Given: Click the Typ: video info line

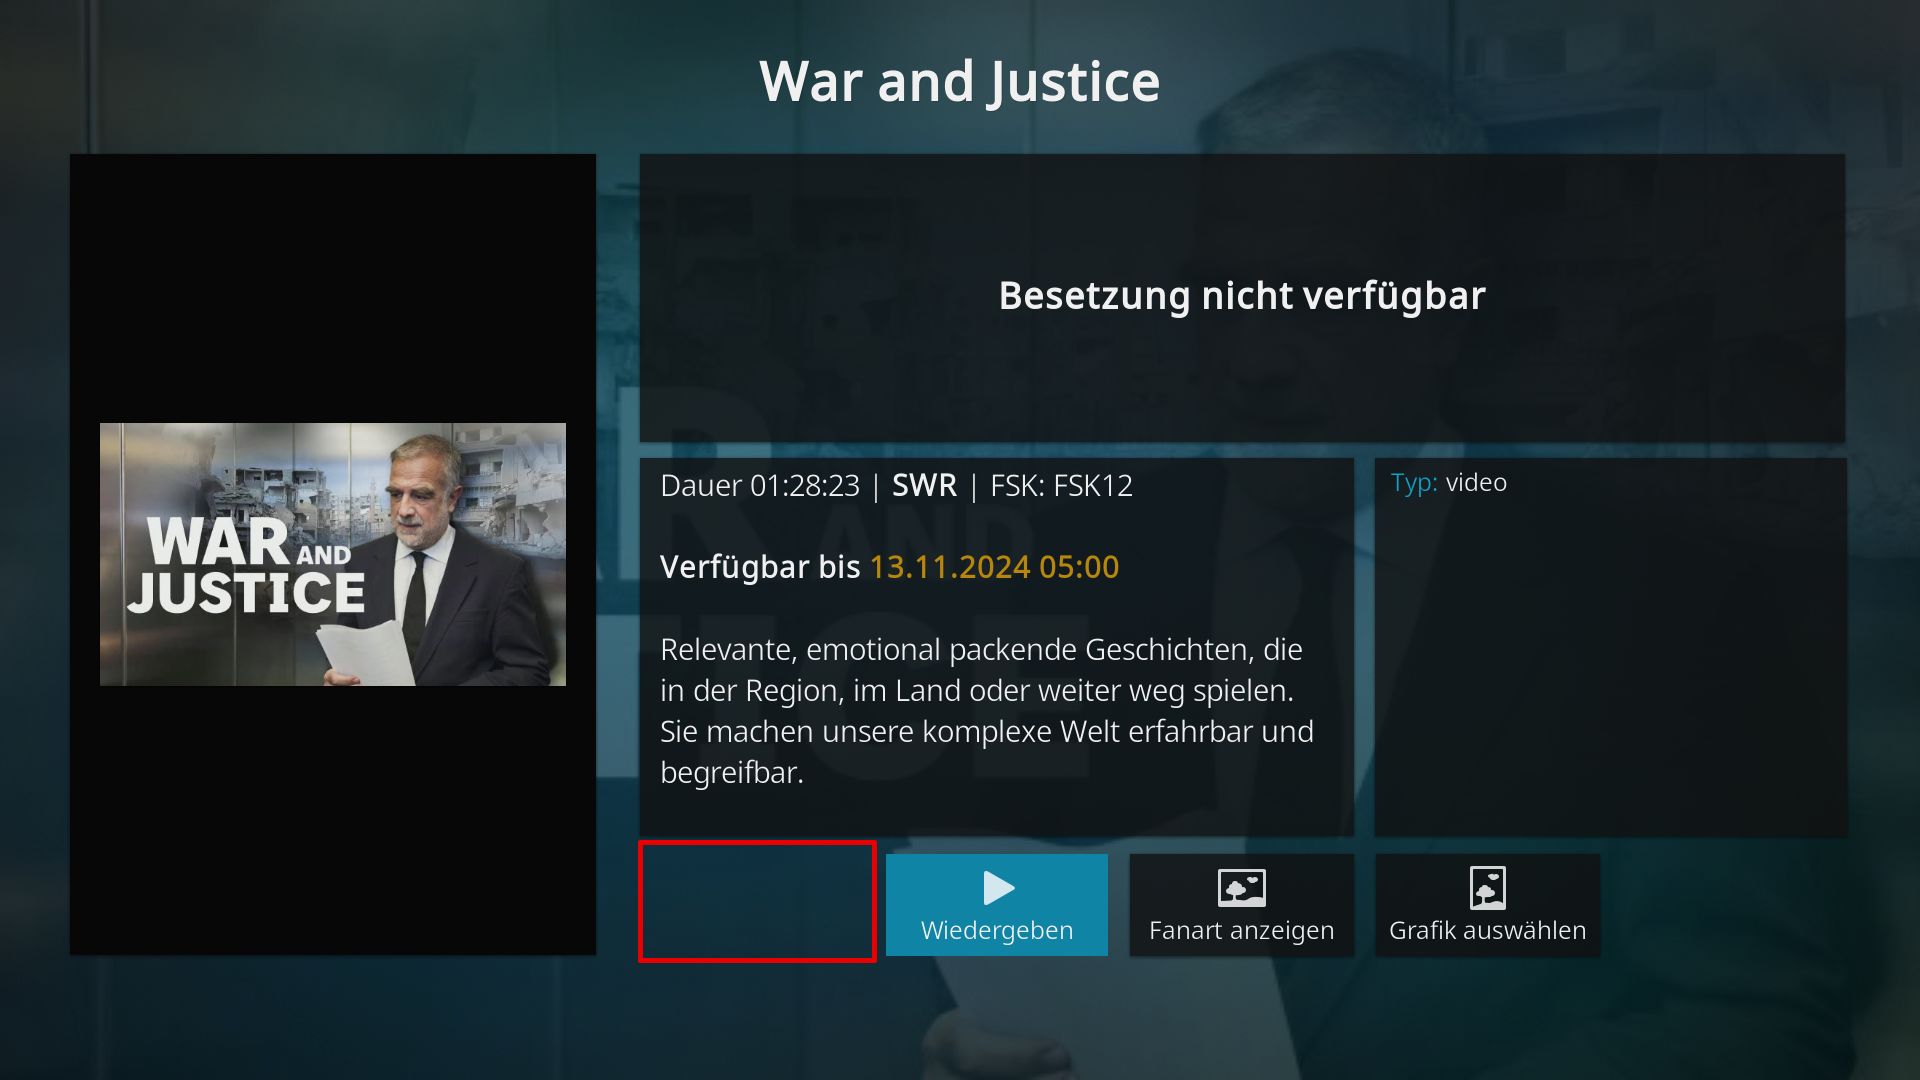Looking at the screenshot, I should pos(1448,483).
